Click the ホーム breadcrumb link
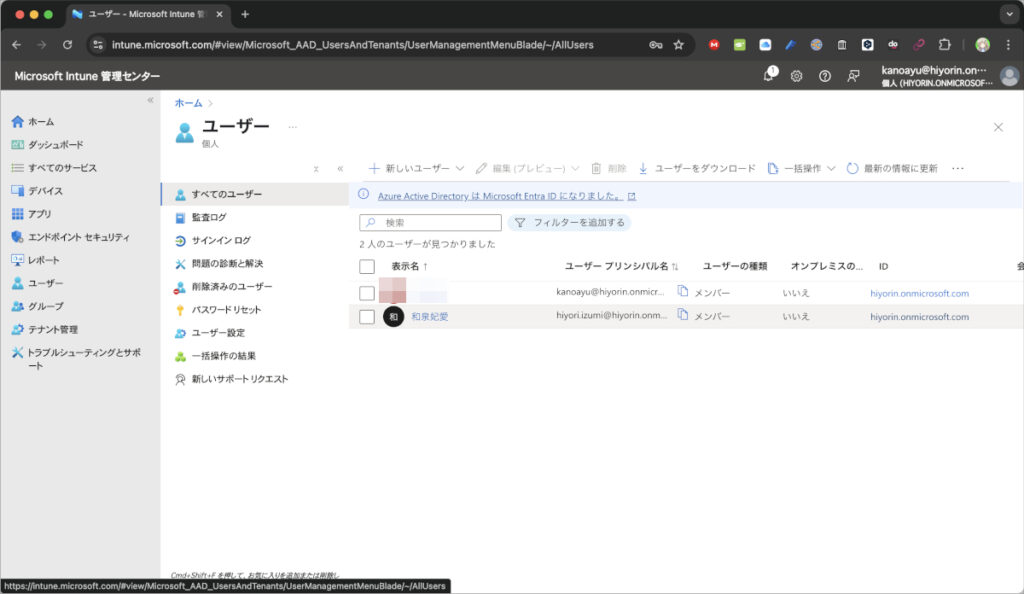The width and height of the screenshot is (1024, 594). pos(188,103)
